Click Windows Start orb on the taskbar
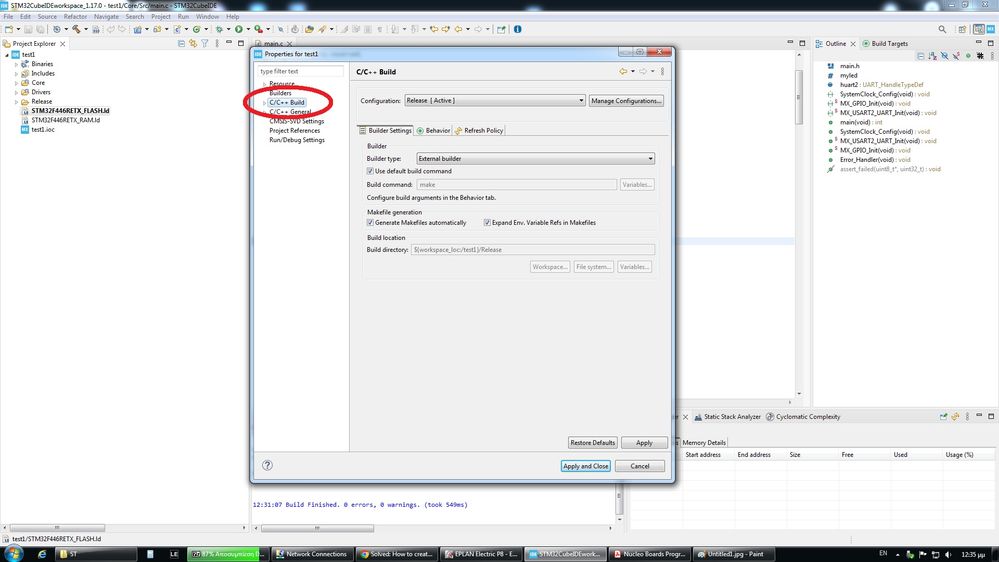The image size is (999, 562). (12, 554)
